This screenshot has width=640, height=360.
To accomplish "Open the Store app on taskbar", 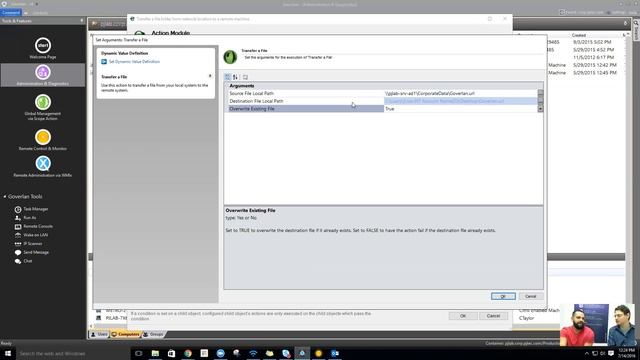I will click(x=171, y=353).
